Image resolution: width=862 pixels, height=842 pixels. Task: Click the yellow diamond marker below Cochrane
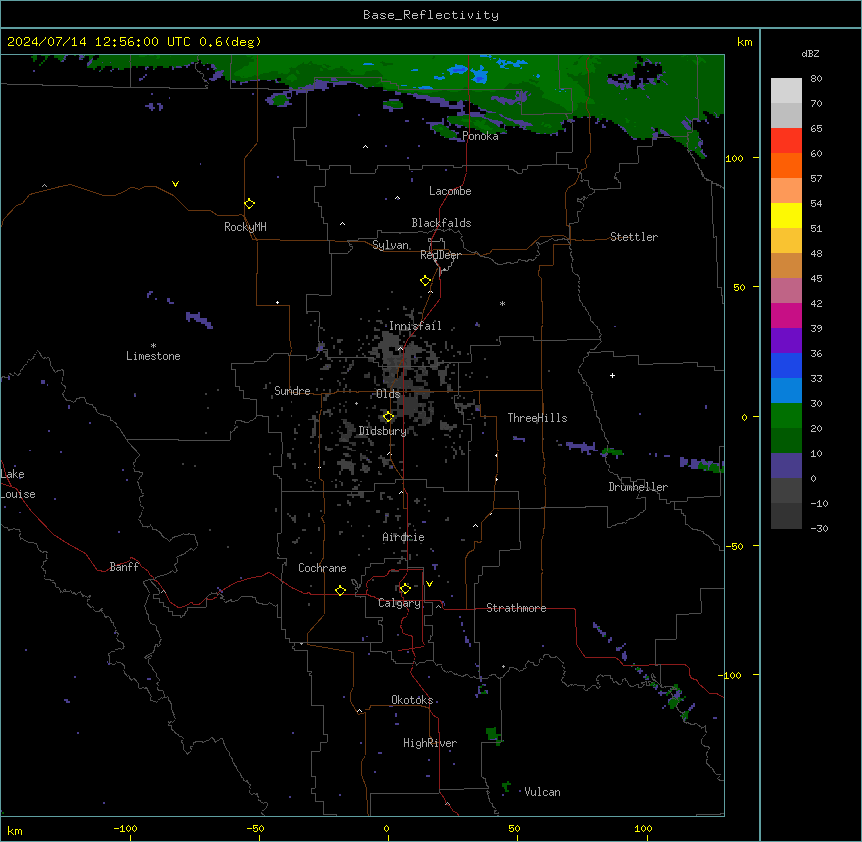pos(340,590)
